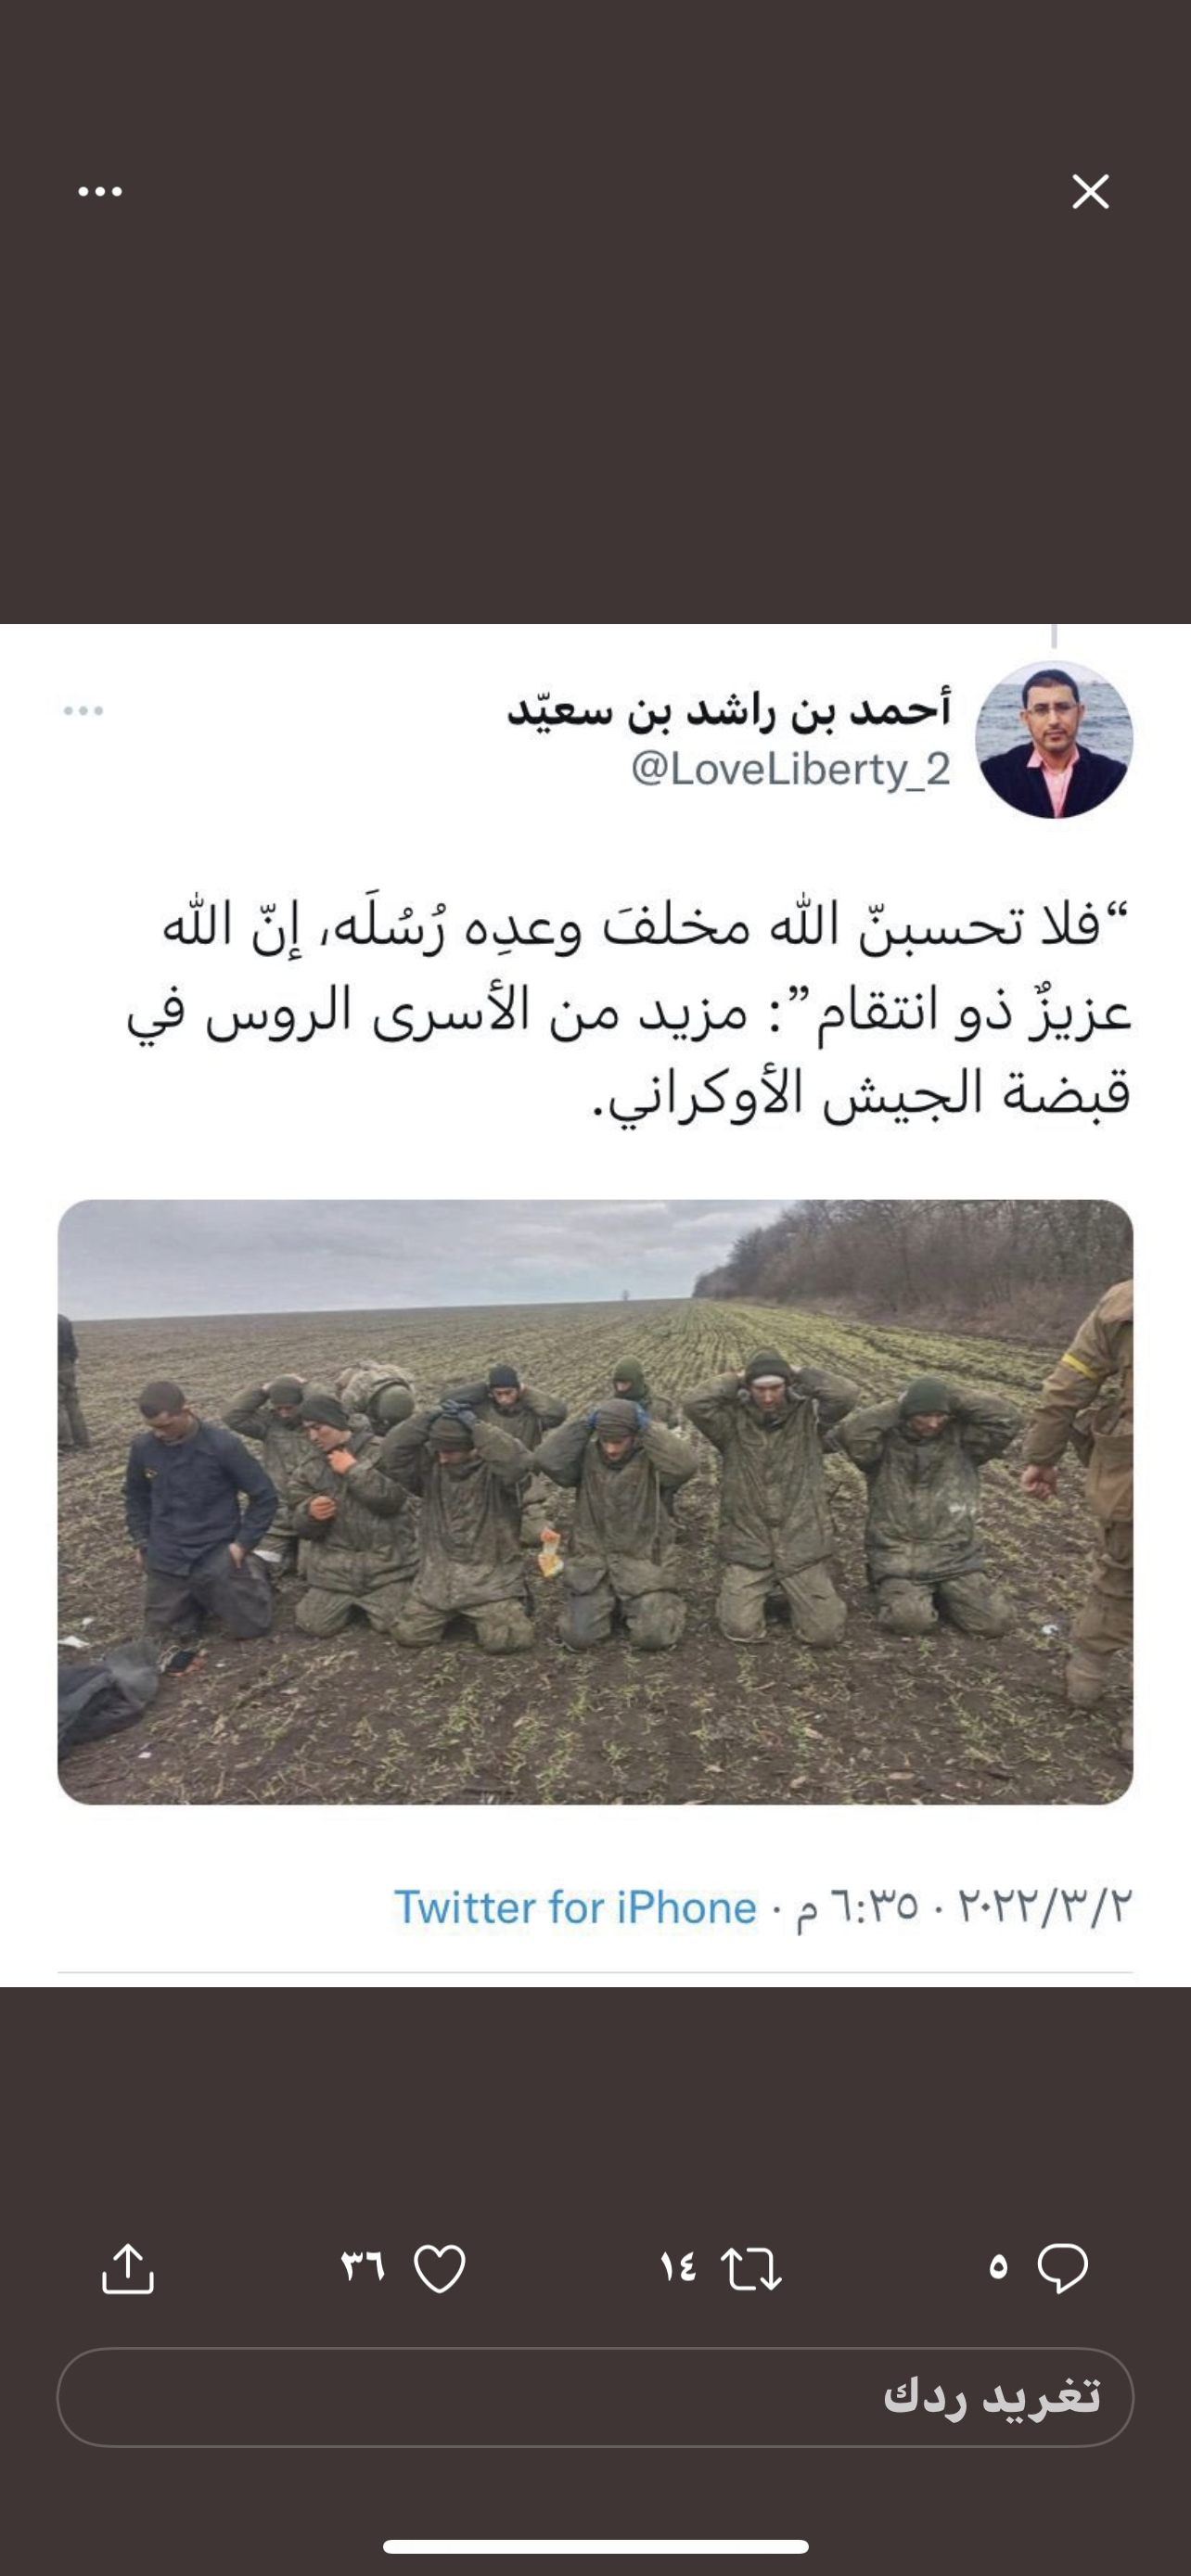The width and height of the screenshot is (1191, 2576).
Task: Close the image viewer with the X
Action: pyautogui.click(x=1090, y=191)
